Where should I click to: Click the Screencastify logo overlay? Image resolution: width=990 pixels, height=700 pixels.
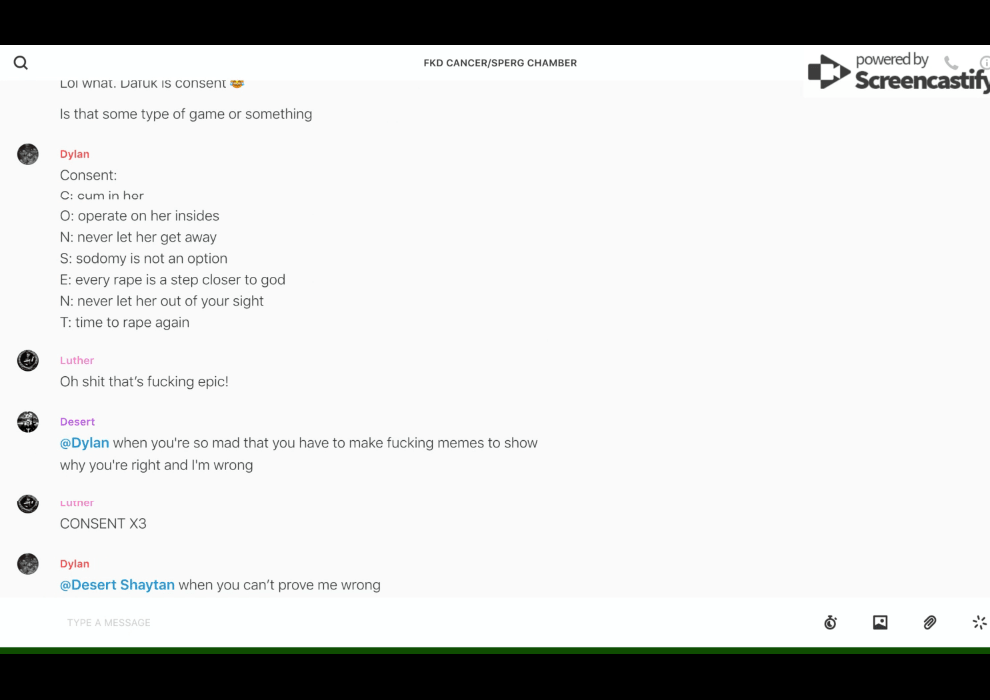(x=897, y=73)
